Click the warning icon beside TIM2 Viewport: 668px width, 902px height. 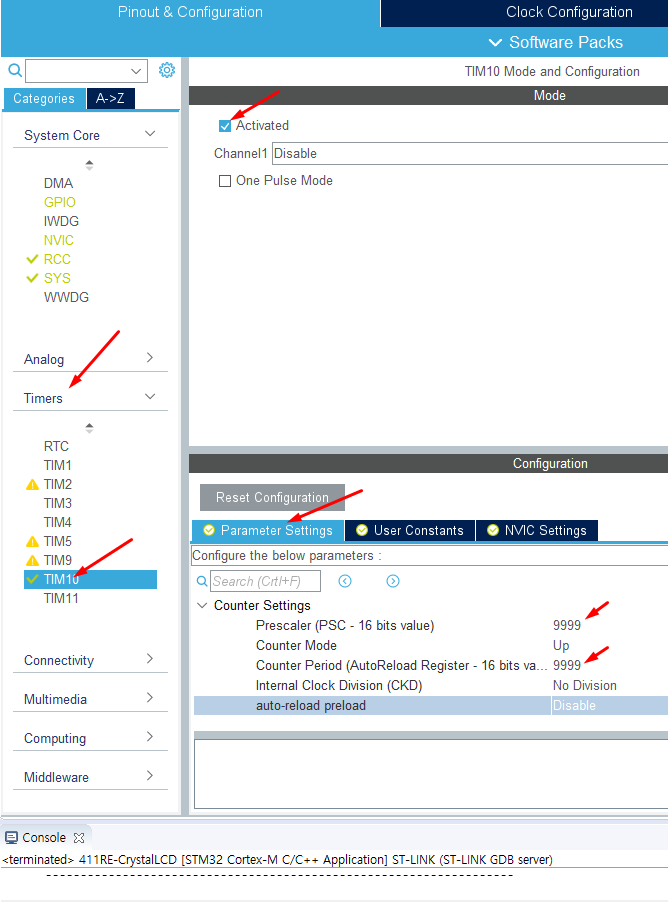32,485
